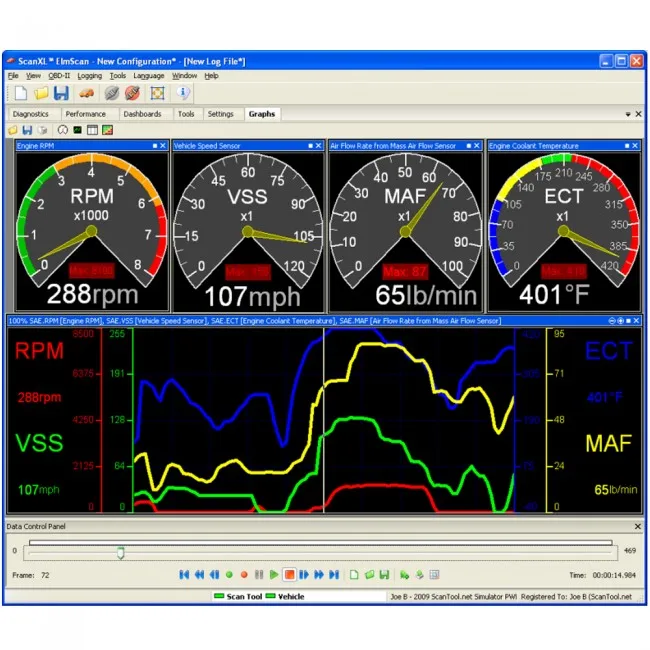
Task: Click the red disconnect plug icon
Action: click(x=132, y=93)
